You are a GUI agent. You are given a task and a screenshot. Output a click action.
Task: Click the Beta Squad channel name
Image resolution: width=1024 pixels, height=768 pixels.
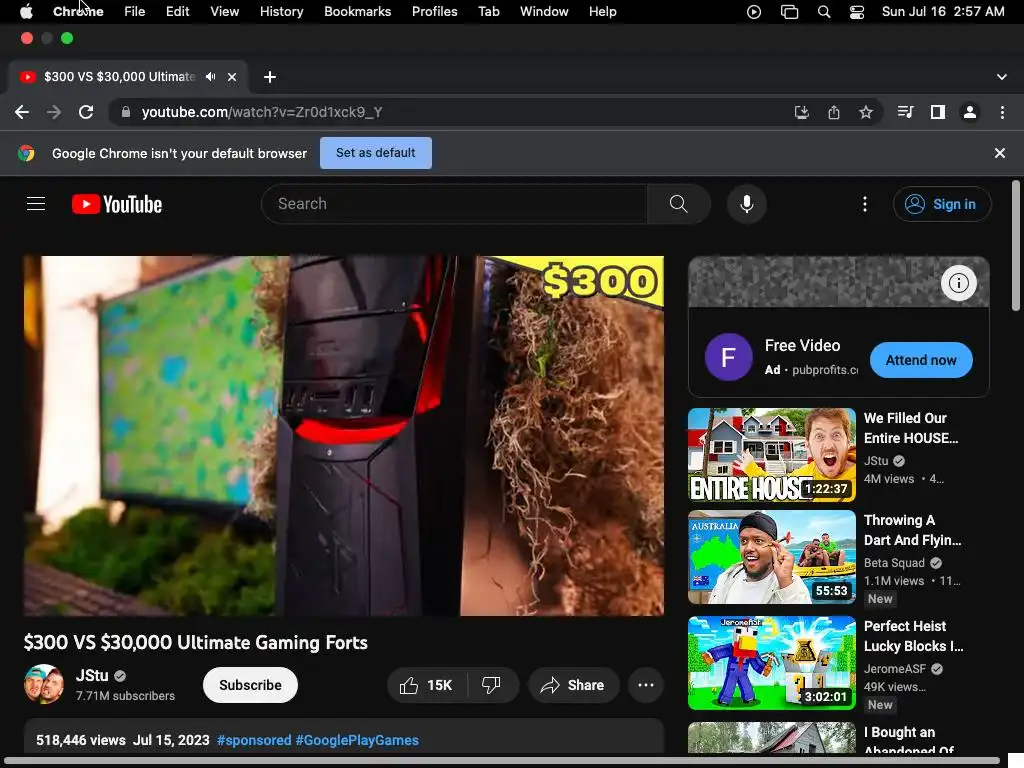click(894, 563)
